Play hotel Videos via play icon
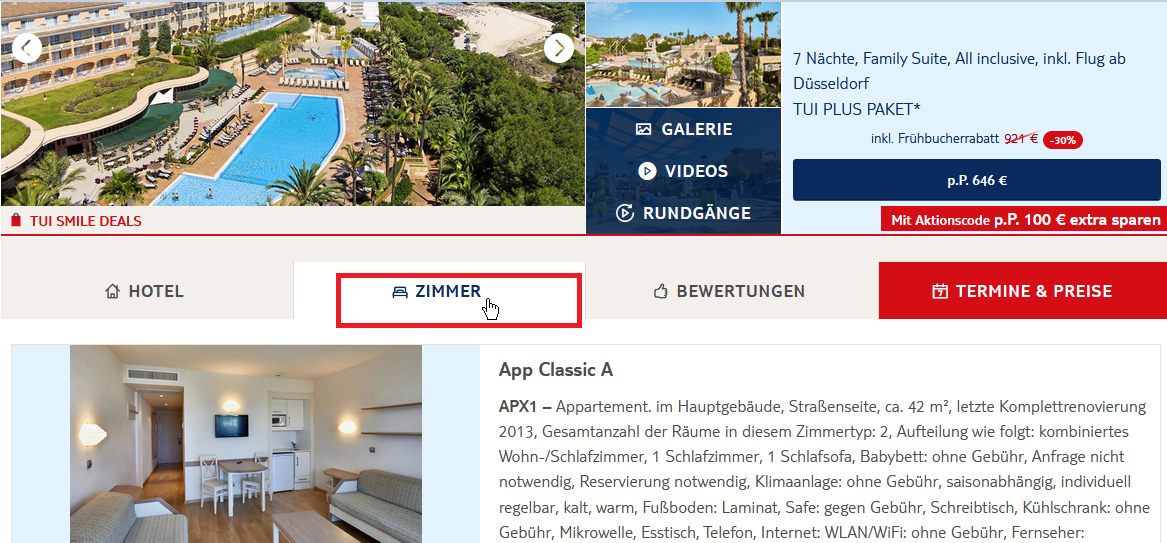This screenshot has width=1167, height=543. click(x=647, y=171)
